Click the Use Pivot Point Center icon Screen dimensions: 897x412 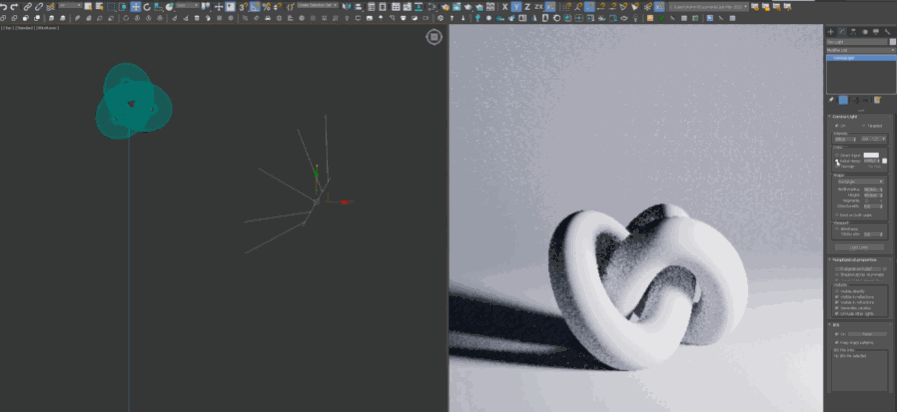click(206, 7)
